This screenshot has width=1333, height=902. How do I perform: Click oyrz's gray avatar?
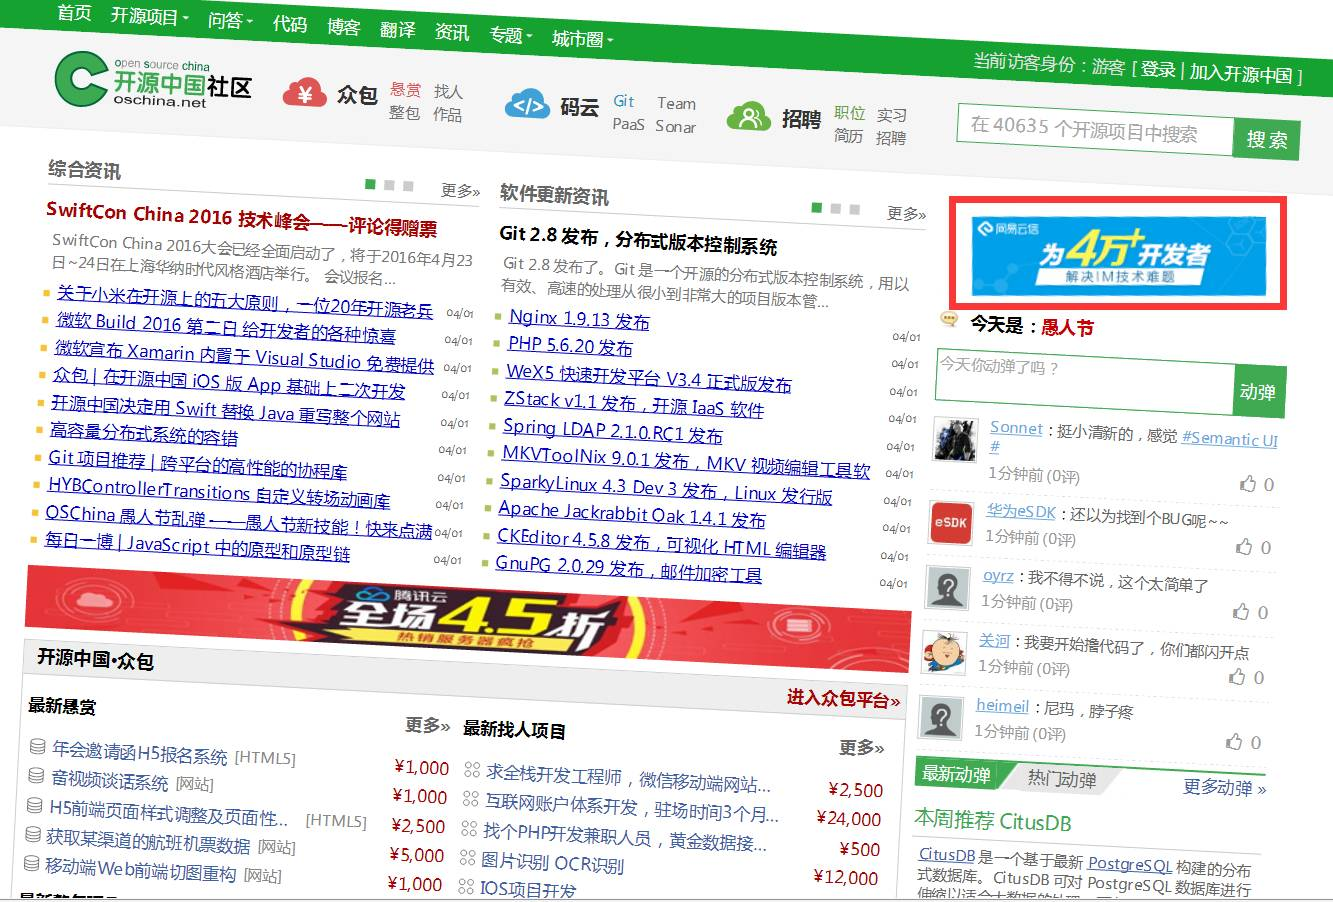(946, 588)
